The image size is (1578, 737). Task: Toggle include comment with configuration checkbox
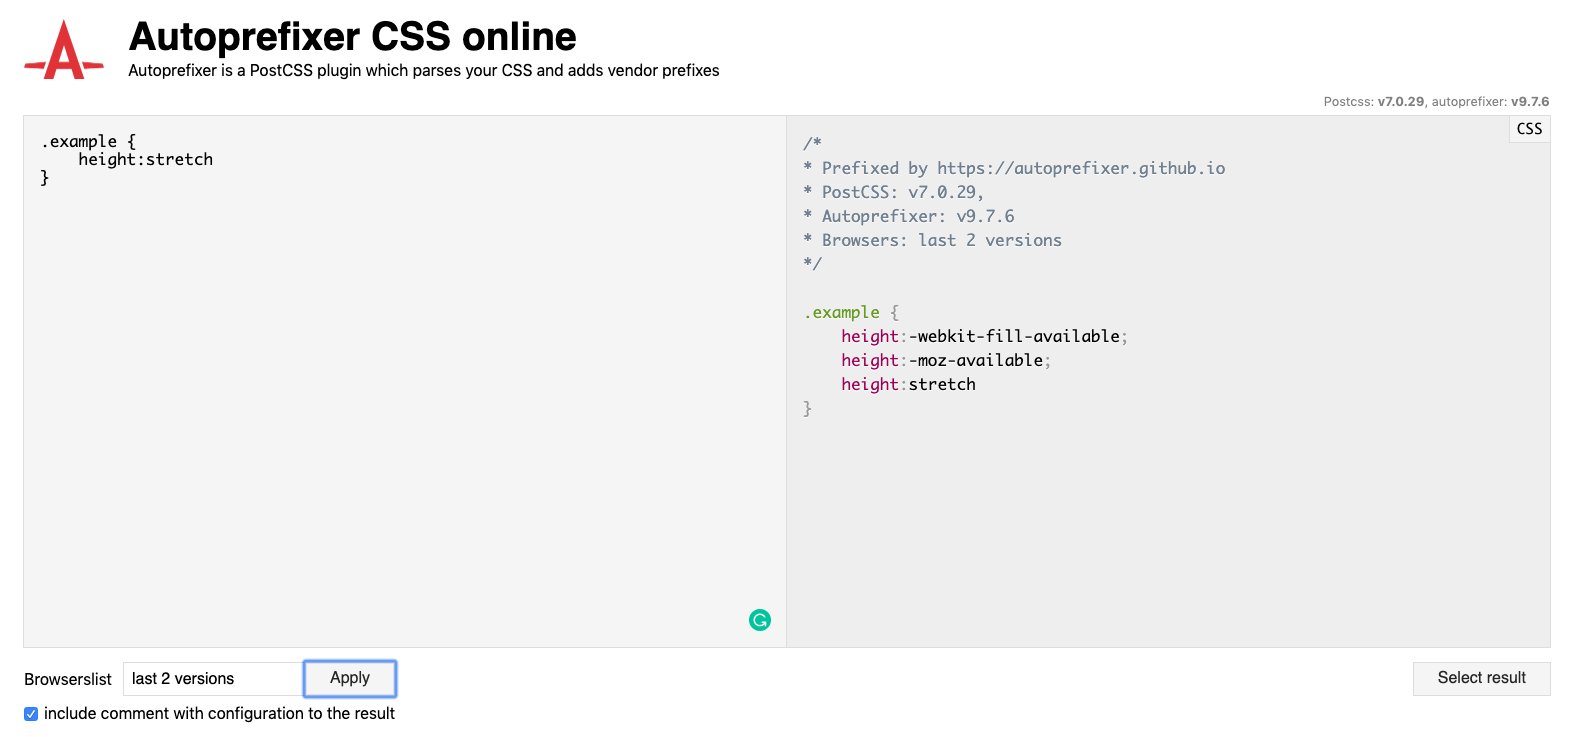pyautogui.click(x=31, y=714)
